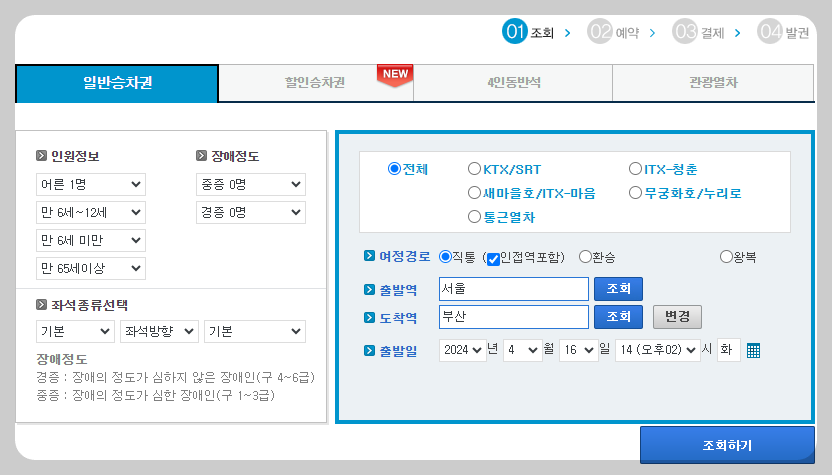Image resolution: width=832 pixels, height=475 pixels.
Task: Click arrow icon beside 장애정도 heading
Action: (201, 156)
